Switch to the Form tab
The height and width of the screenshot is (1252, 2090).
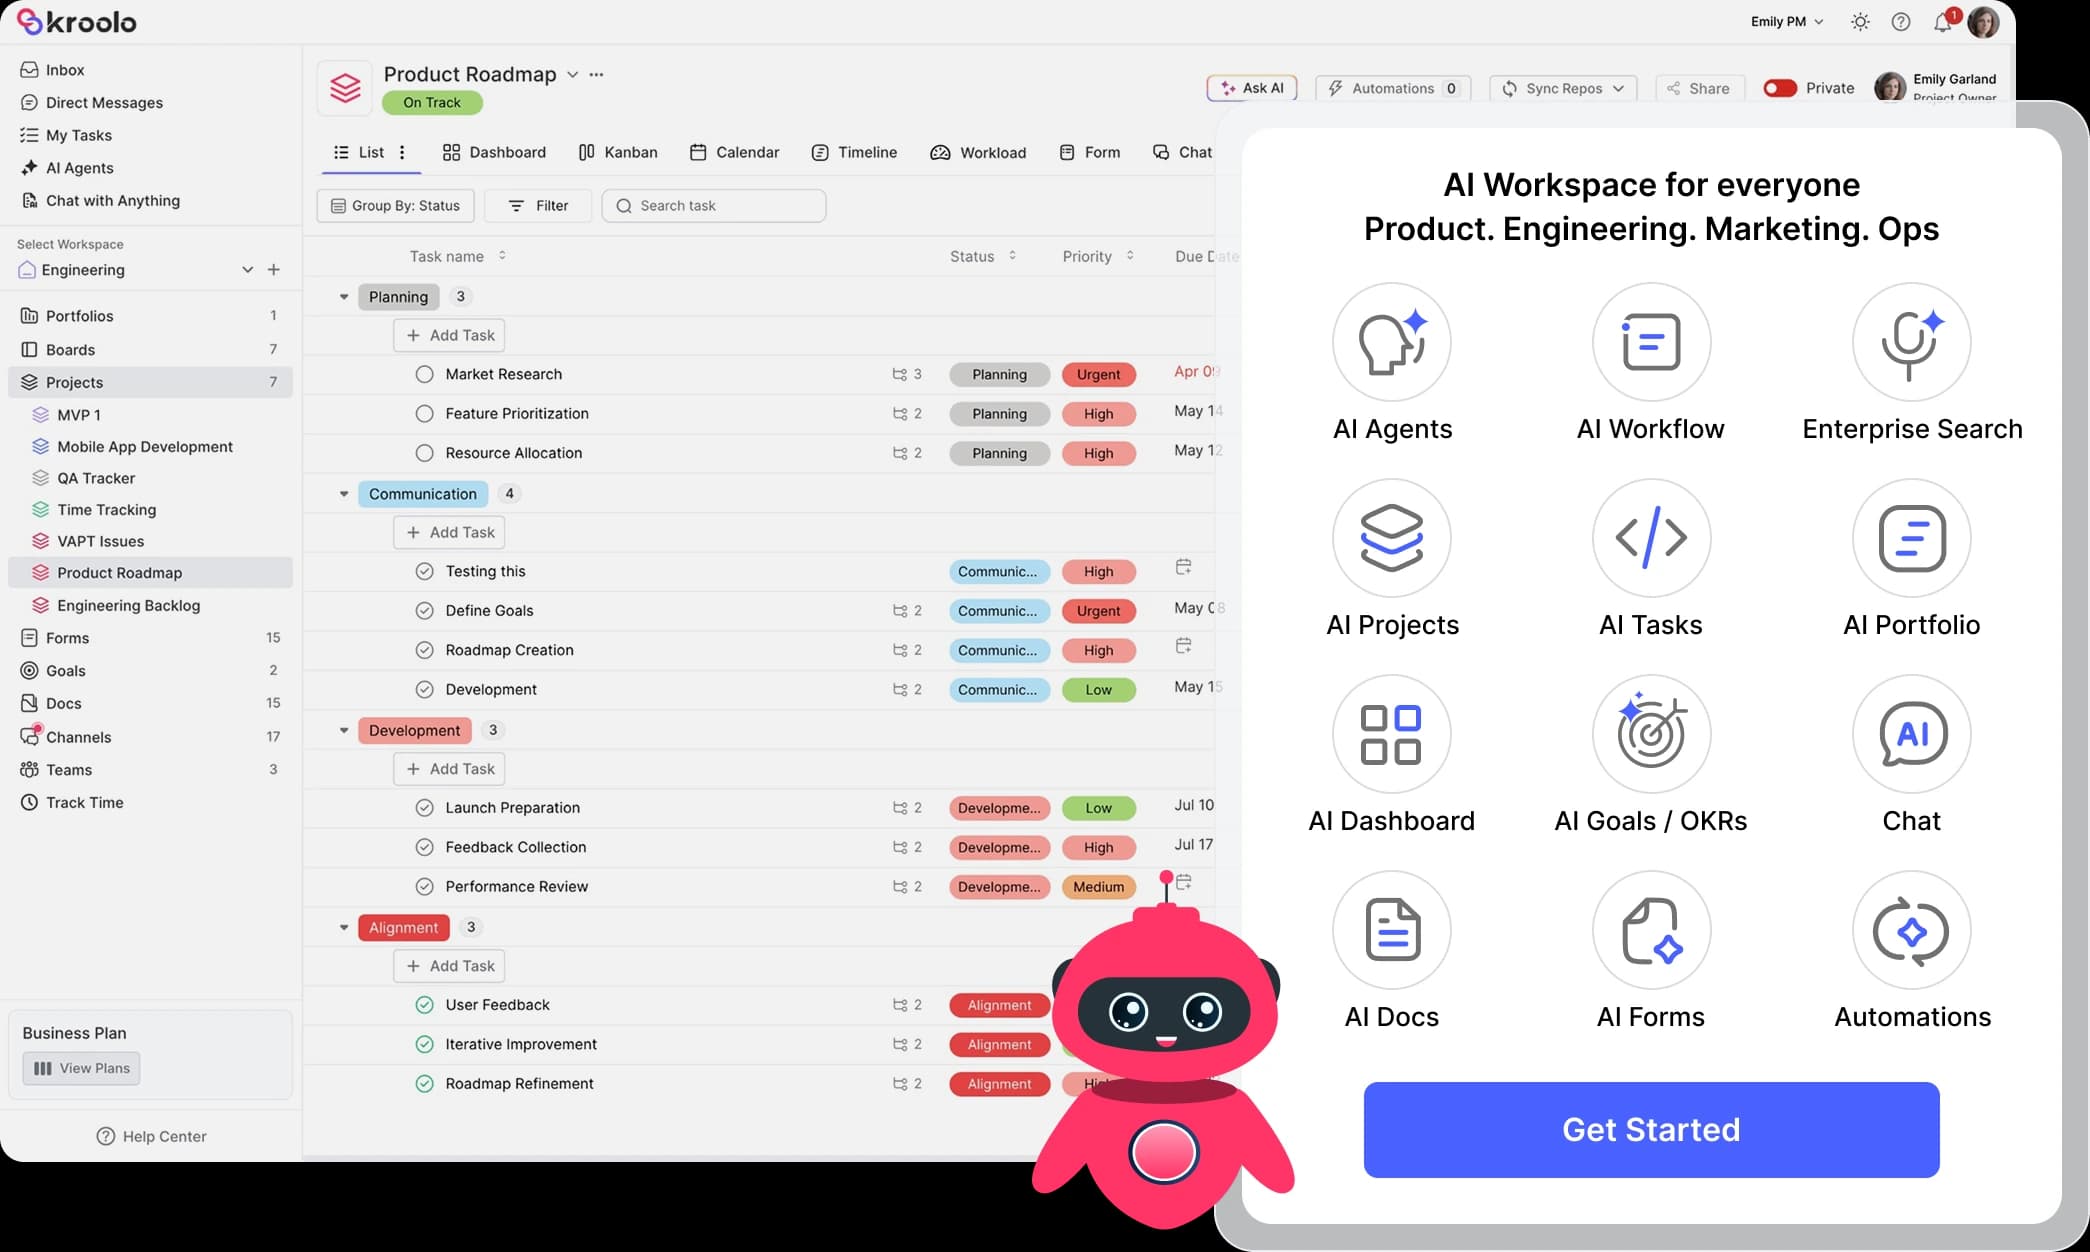(x=1089, y=152)
